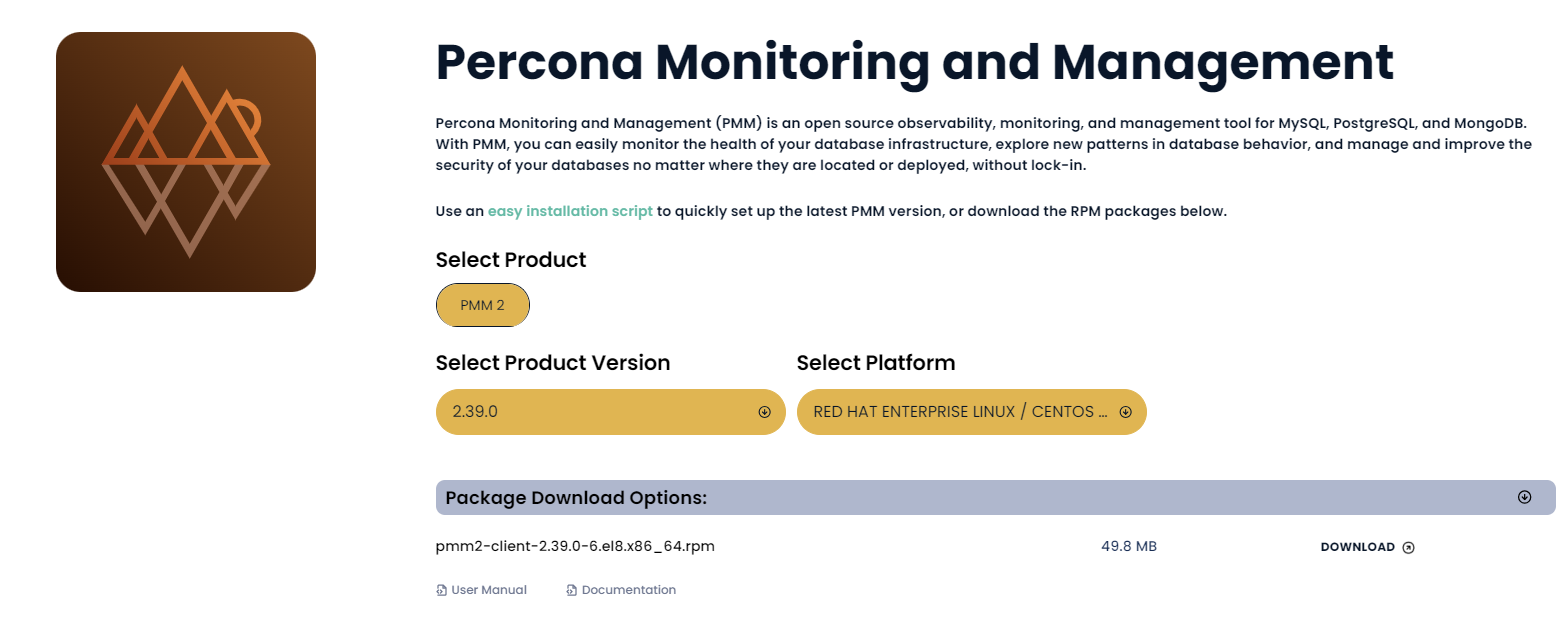Click the Select Product label
Viewport: 1567px width, 620px height.
click(511, 260)
